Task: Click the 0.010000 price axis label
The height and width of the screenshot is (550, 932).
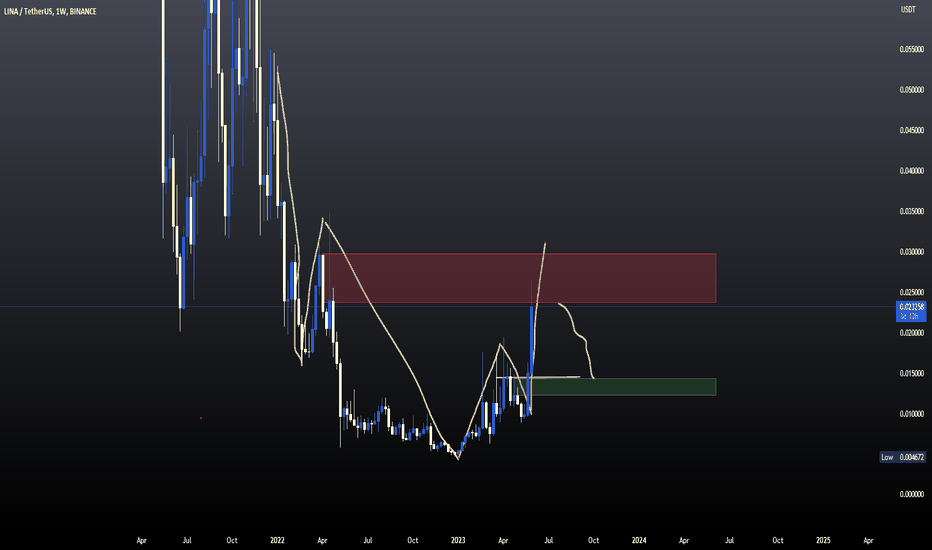Action: 912,413
